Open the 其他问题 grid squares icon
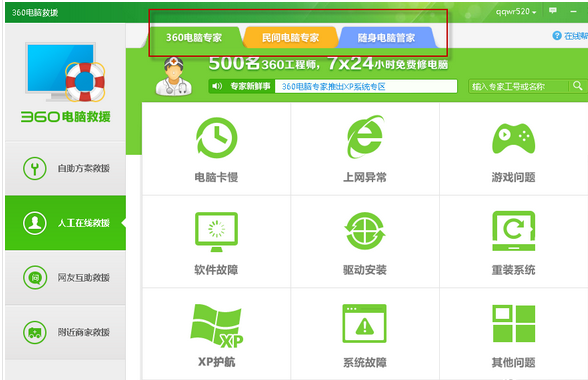The height and width of the screenshot is (380, 588). tap(513, 323)
